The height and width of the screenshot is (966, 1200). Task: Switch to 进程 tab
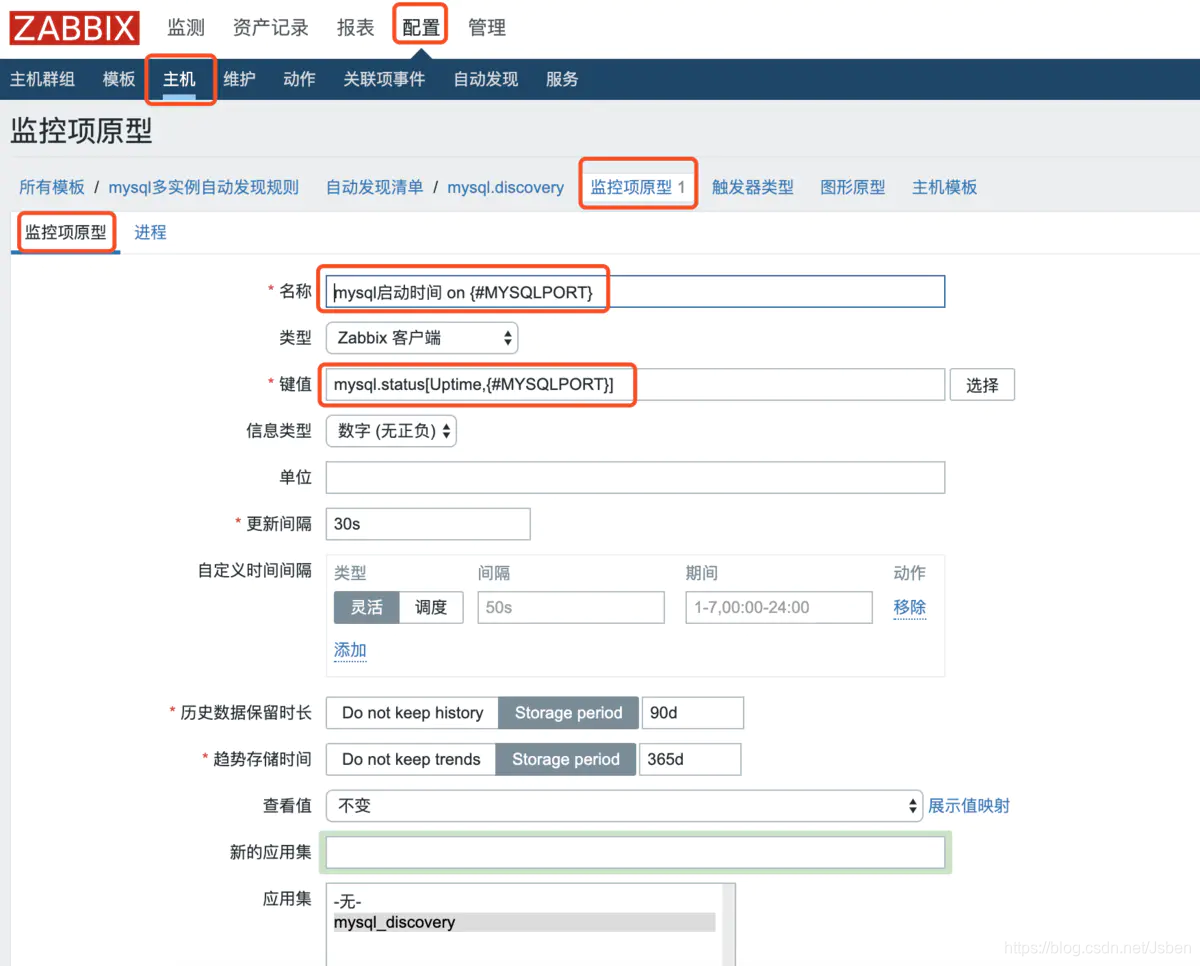150,232
